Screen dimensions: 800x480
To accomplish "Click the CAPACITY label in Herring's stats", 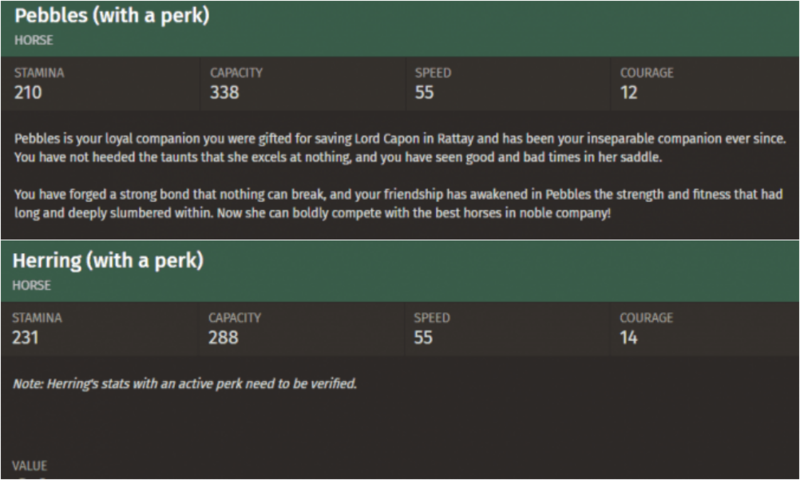I will tap(235, 318).
